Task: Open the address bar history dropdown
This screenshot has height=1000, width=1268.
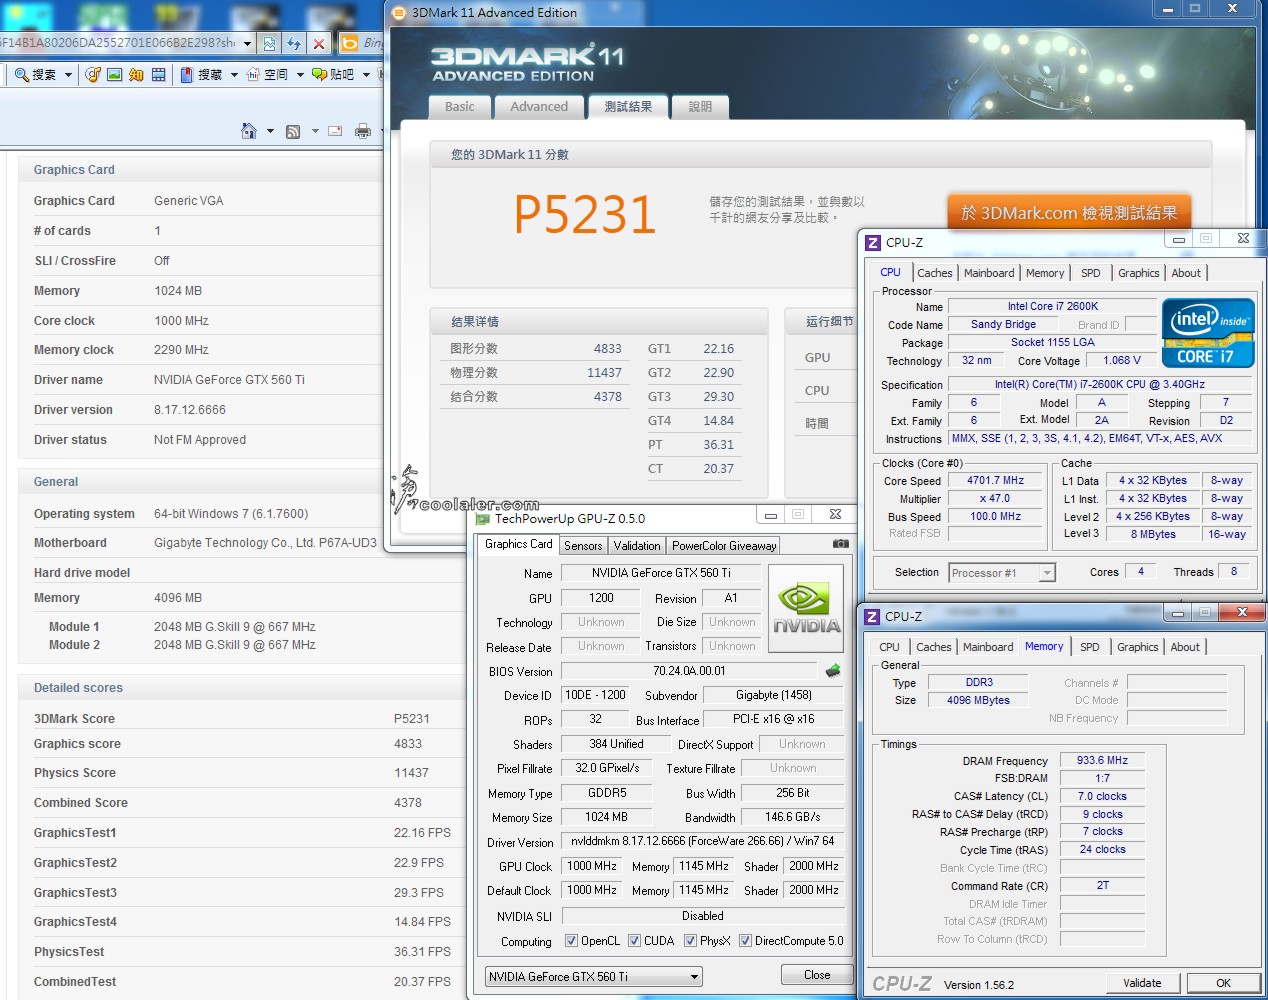Action: click(247, 43)
